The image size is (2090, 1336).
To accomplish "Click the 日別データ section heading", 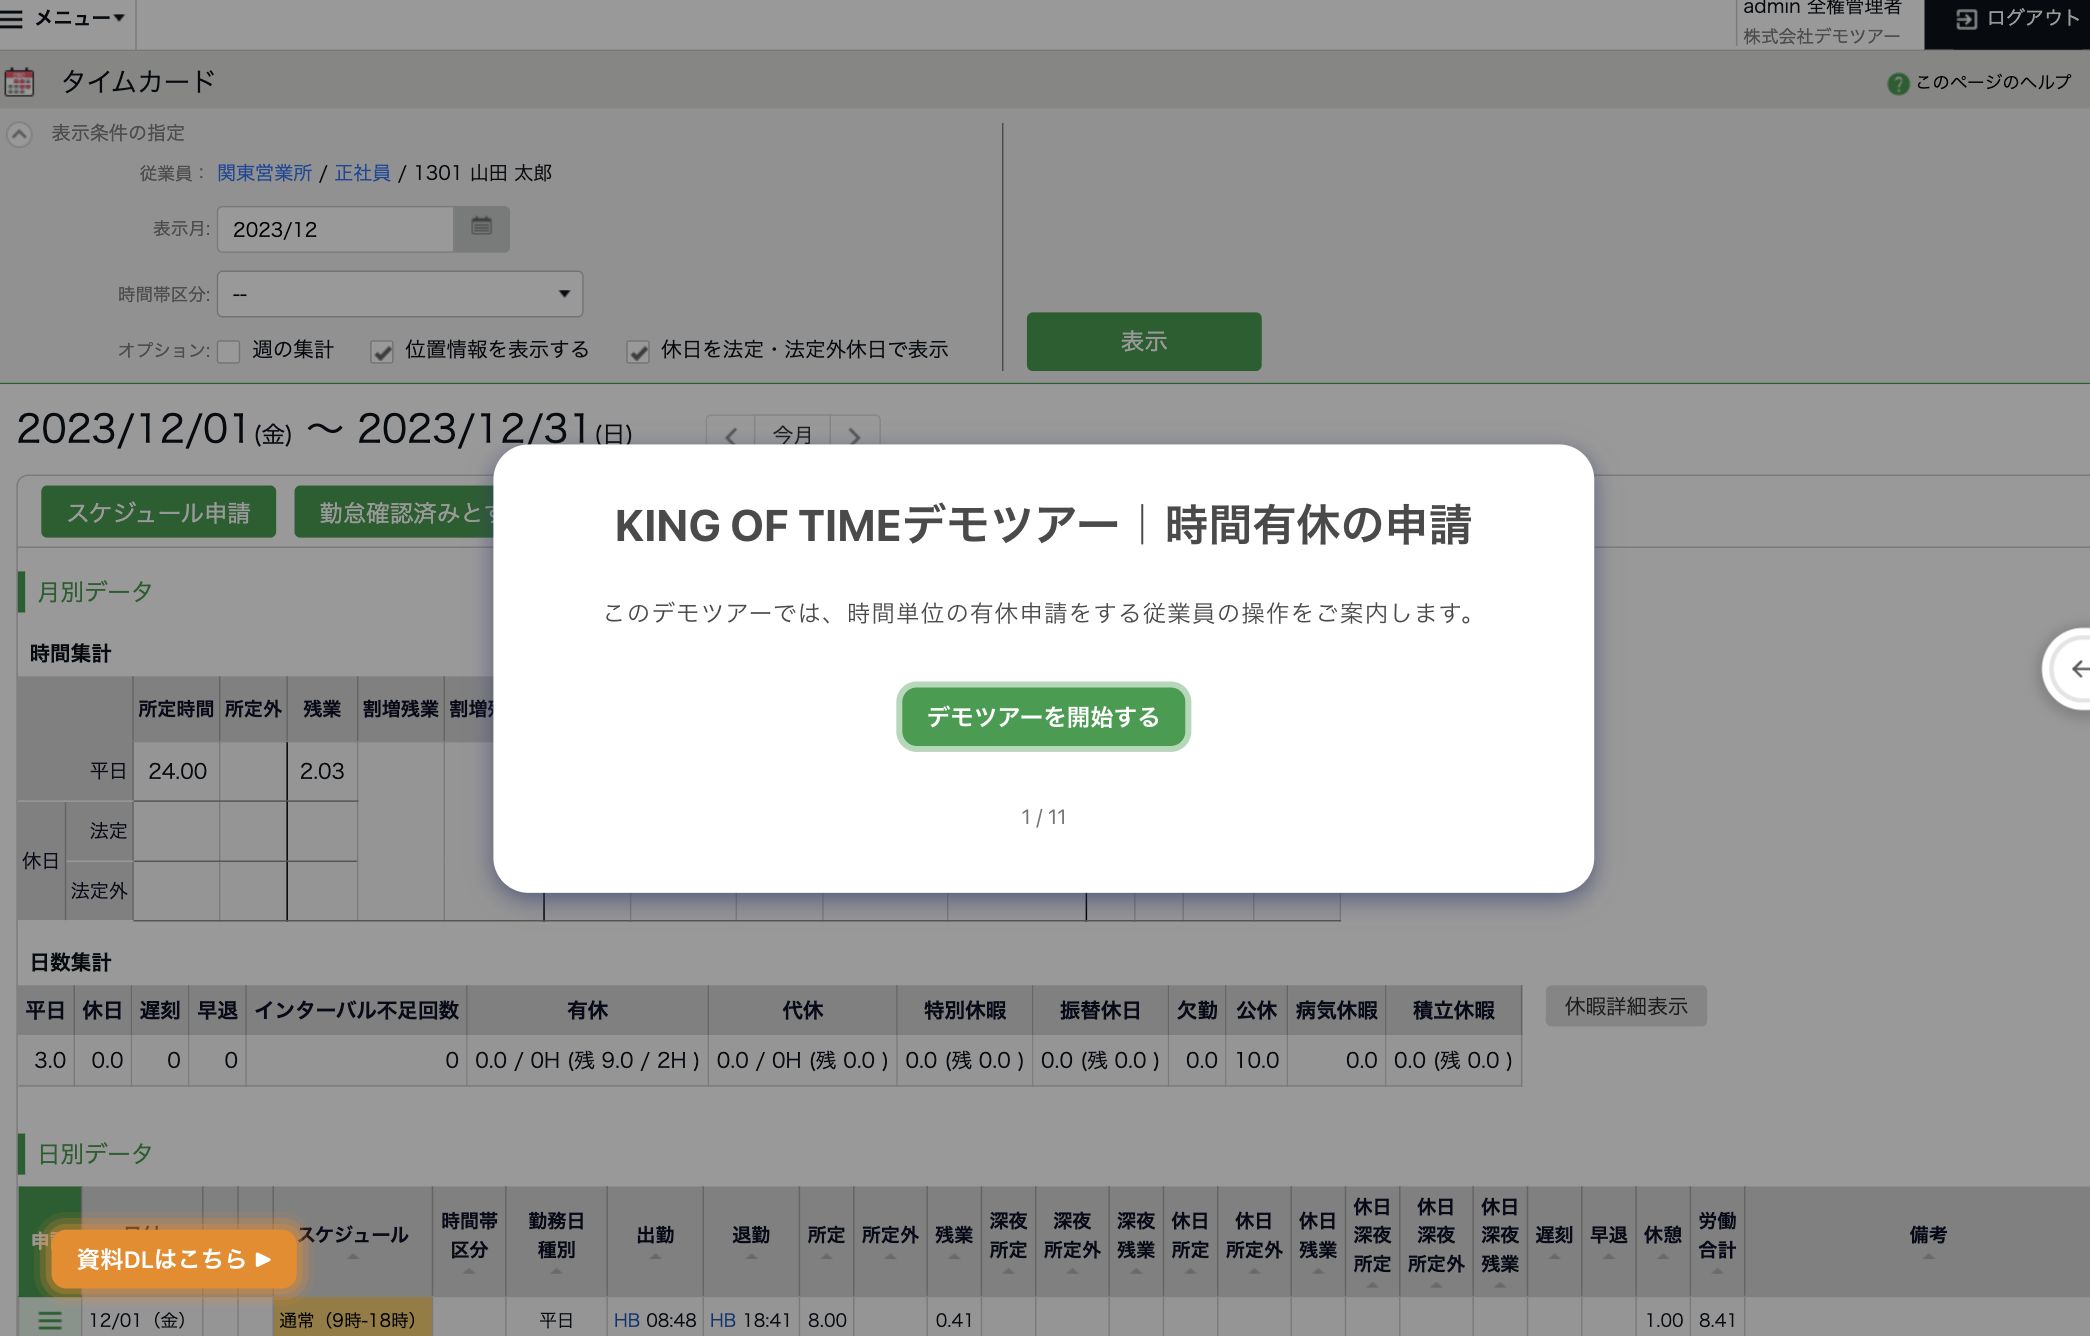I will (x=95, y=1154).
